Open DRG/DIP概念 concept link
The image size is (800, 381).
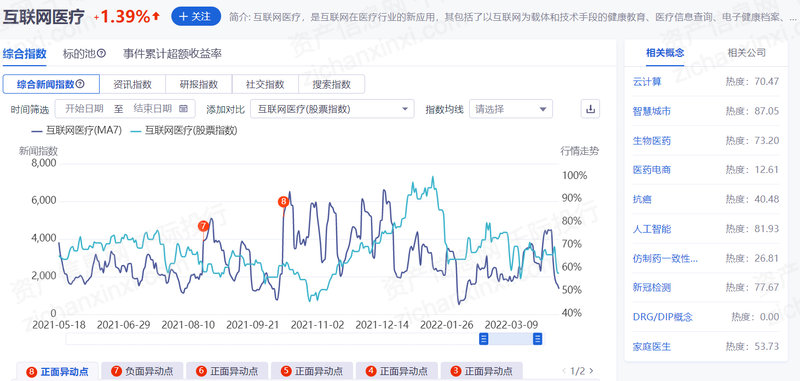pos(663,317)
